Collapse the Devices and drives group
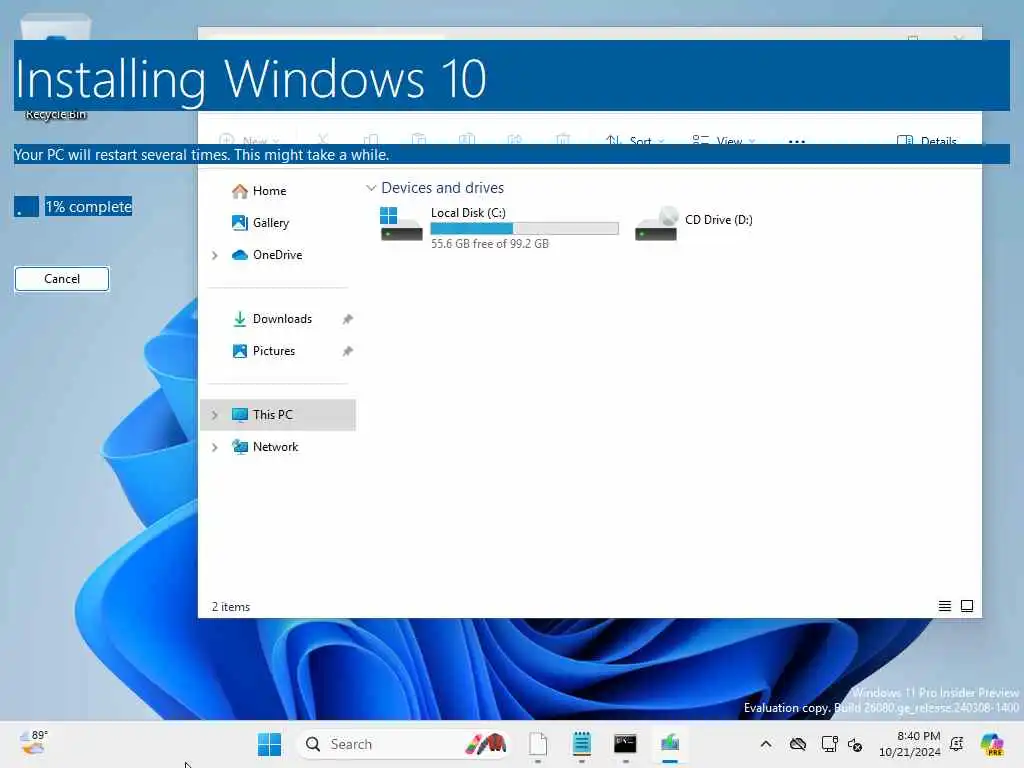Viewport: 1024px width, 768px height. (371, 188)
